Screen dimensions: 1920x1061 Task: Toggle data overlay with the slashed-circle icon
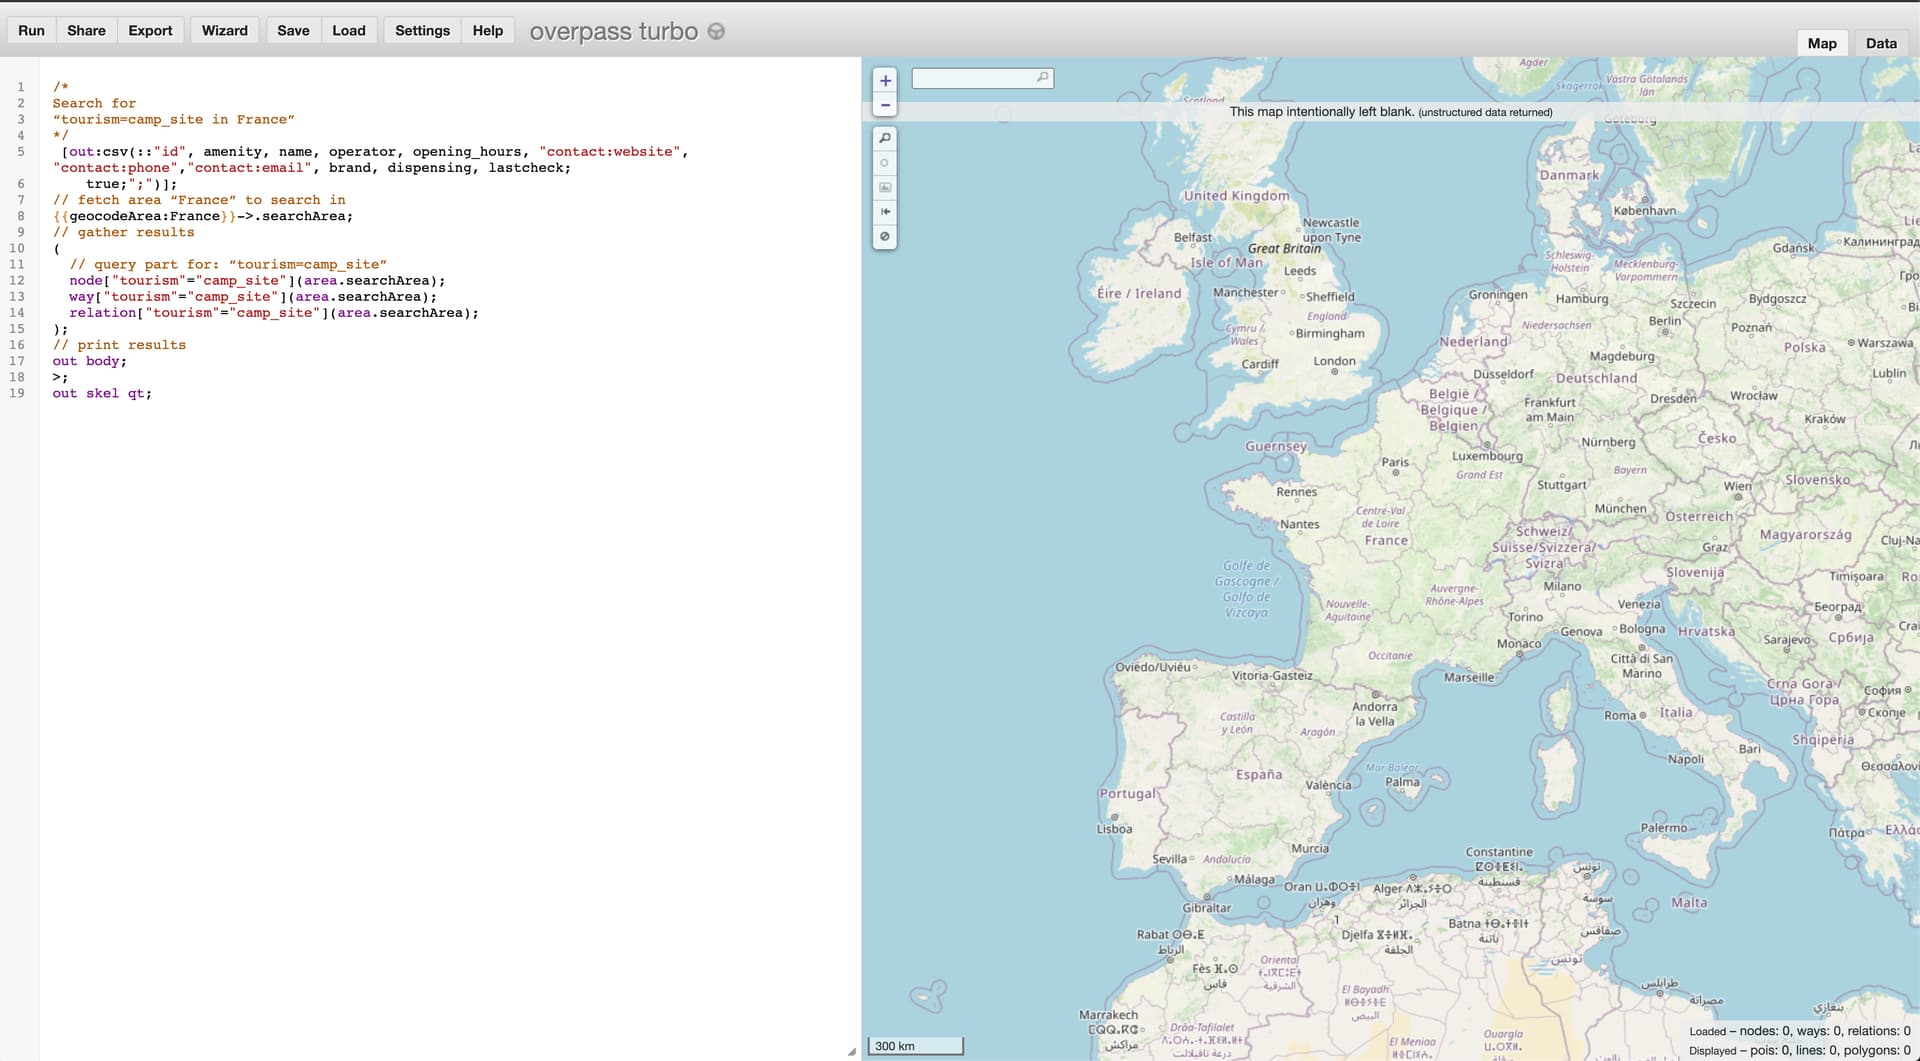click(x=885, y=237)
